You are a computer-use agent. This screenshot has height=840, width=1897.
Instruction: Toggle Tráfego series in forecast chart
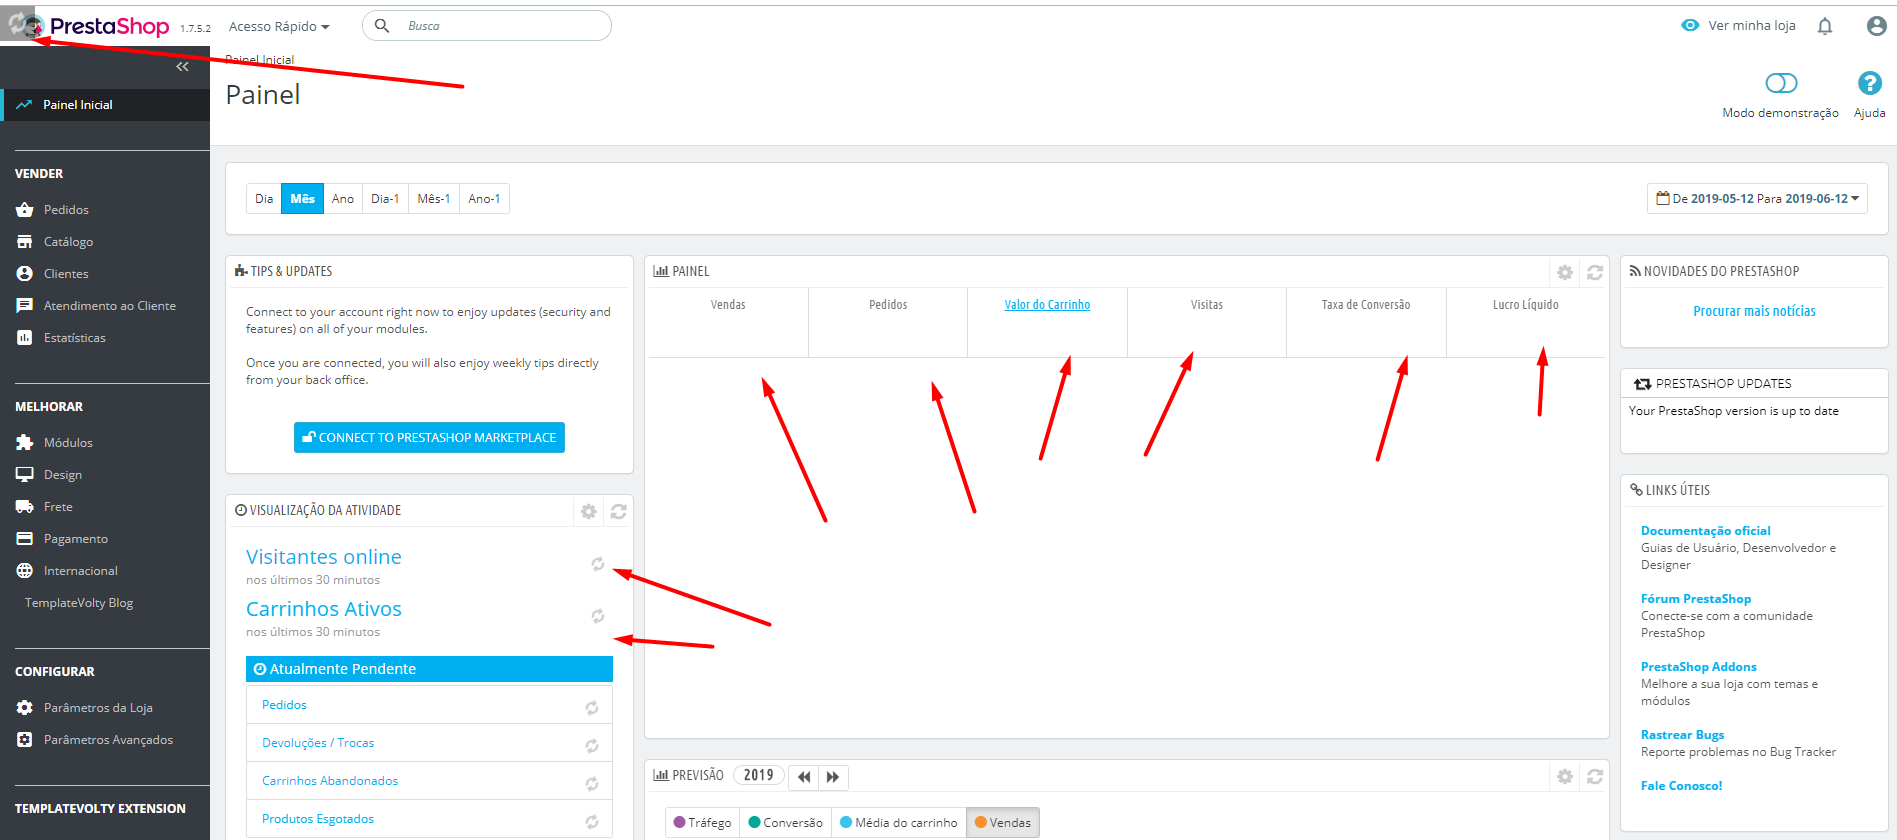coord(702,823)
